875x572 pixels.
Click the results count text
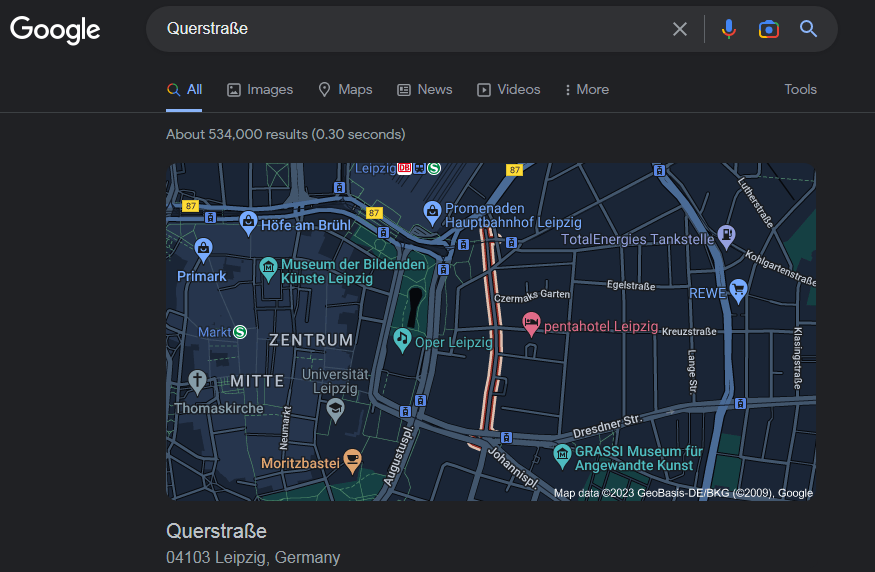(x=286, y=134)
